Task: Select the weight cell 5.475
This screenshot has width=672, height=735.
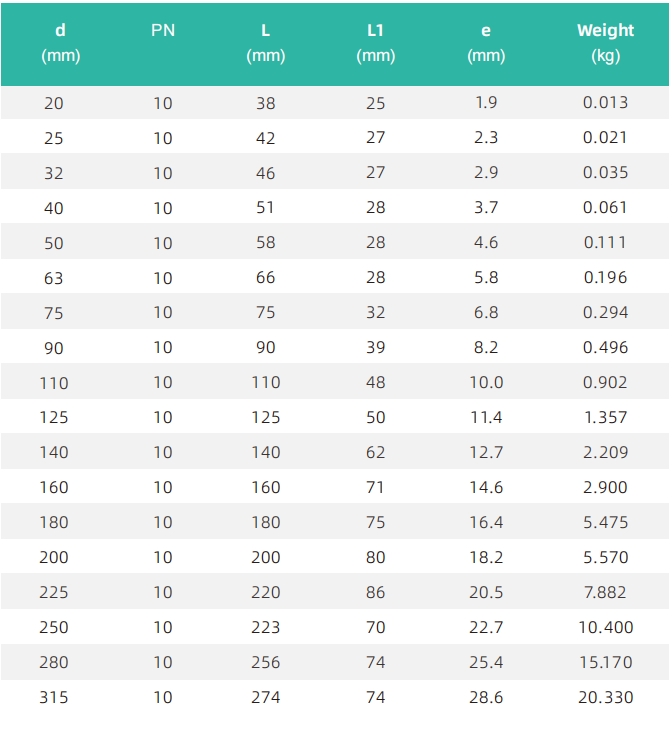Action: point(605,522)
